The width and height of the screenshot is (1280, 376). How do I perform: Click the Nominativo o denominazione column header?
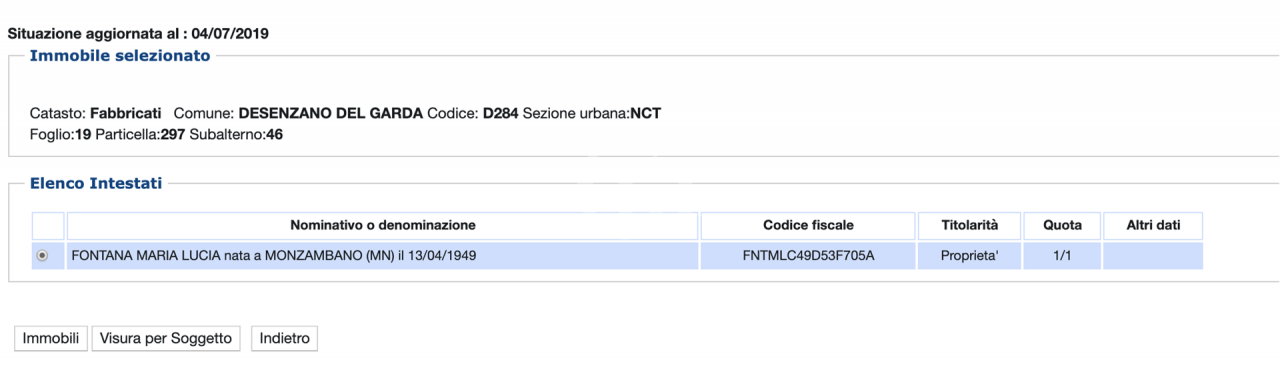pyautogui.click(x=383, y=226)
